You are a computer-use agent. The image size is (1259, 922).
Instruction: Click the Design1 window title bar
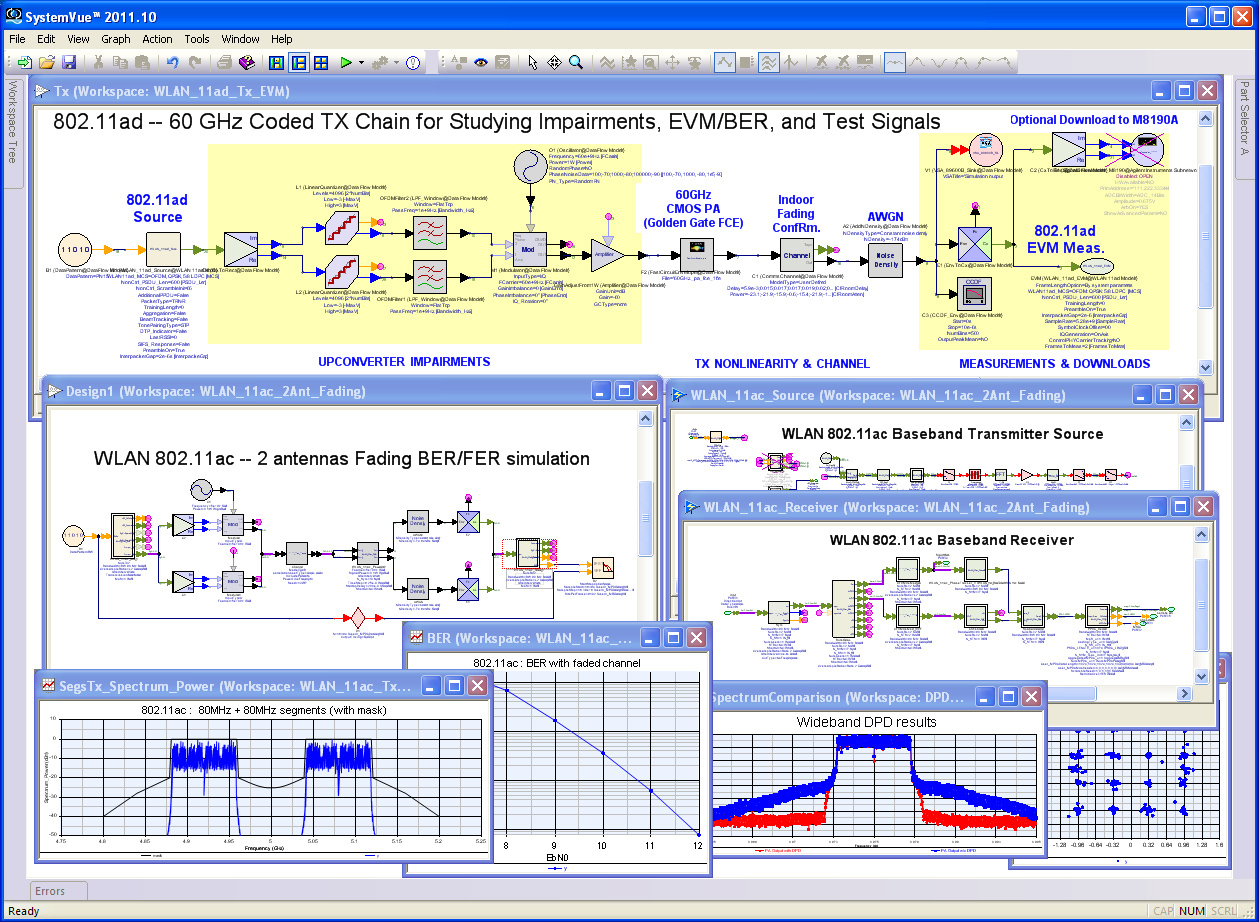click(300, 391)
